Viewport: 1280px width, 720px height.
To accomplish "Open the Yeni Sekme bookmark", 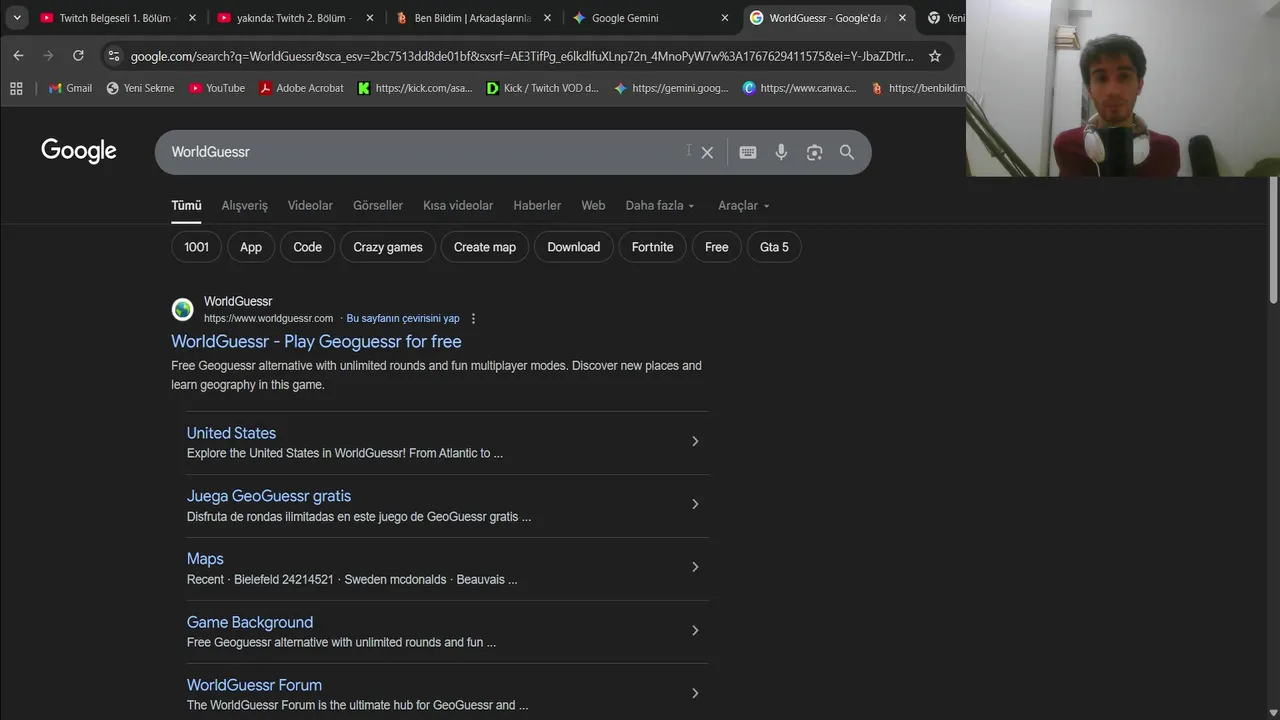I will (x=140, y=88).
